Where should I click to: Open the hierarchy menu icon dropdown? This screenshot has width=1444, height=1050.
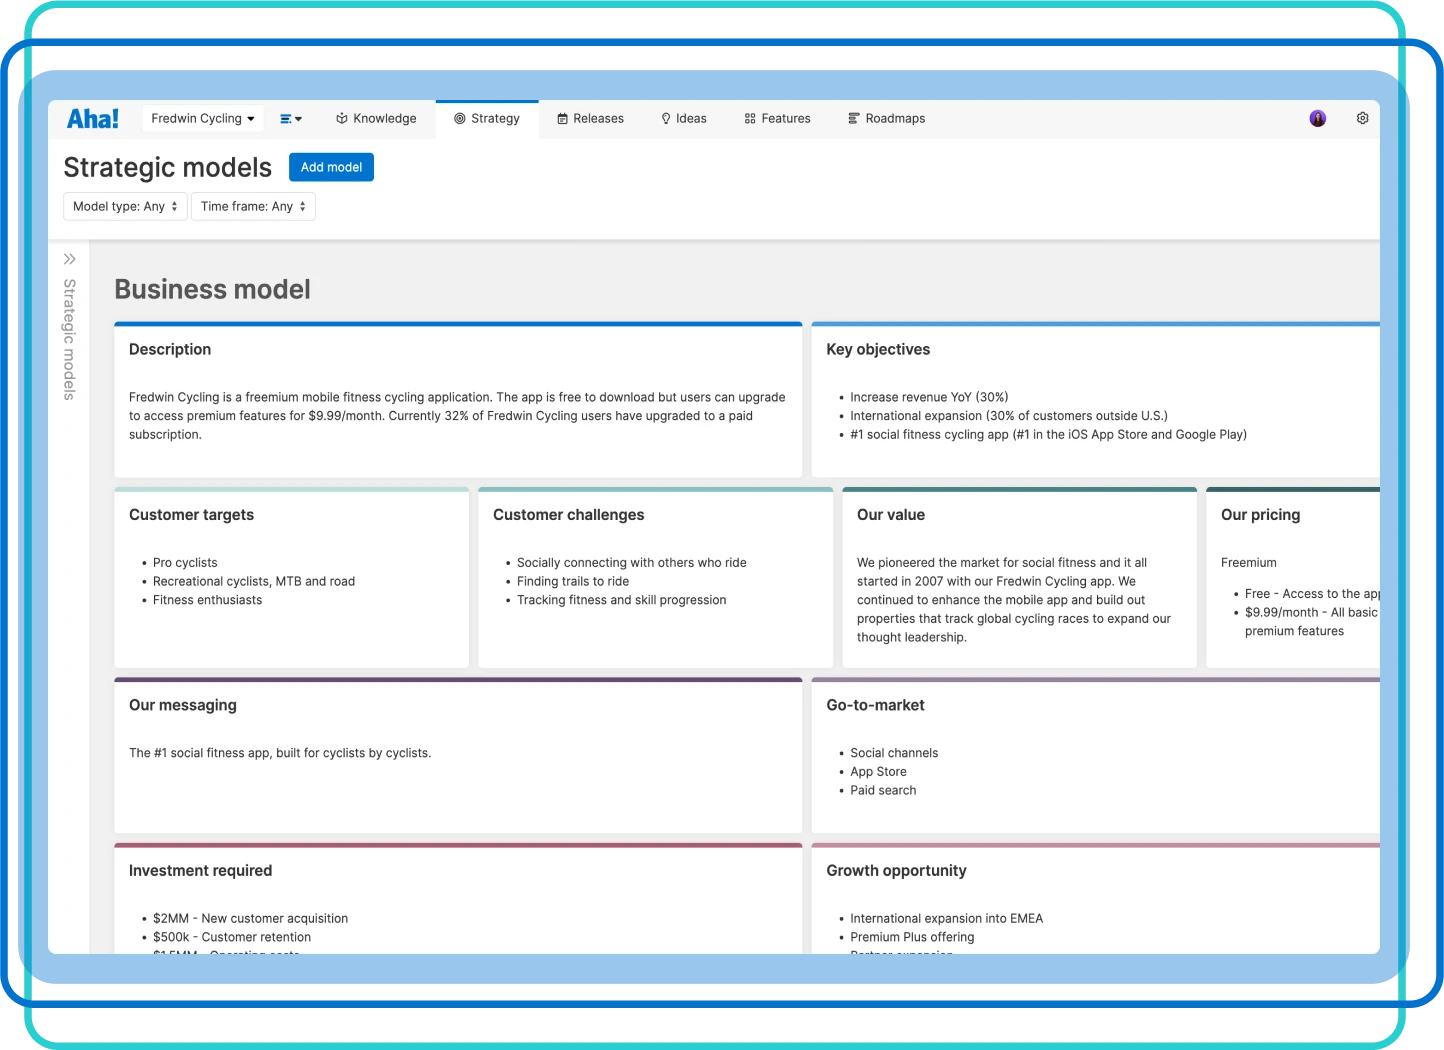[x=291, y=119]
